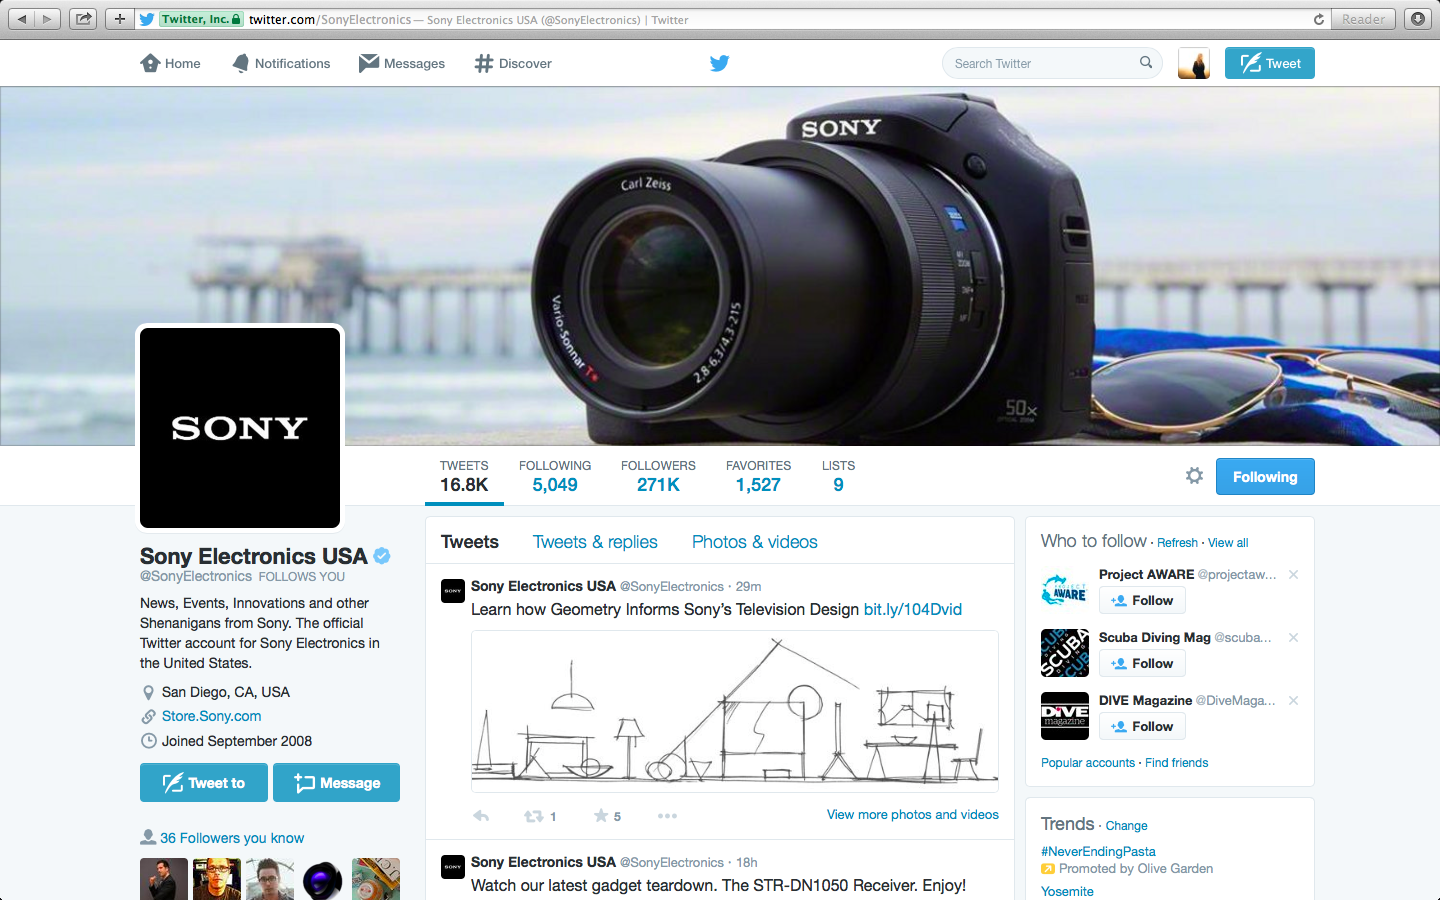Open more options dots on Geometry tweet
The width and height of the screenshot is (1440, 900).
point(667,816)
